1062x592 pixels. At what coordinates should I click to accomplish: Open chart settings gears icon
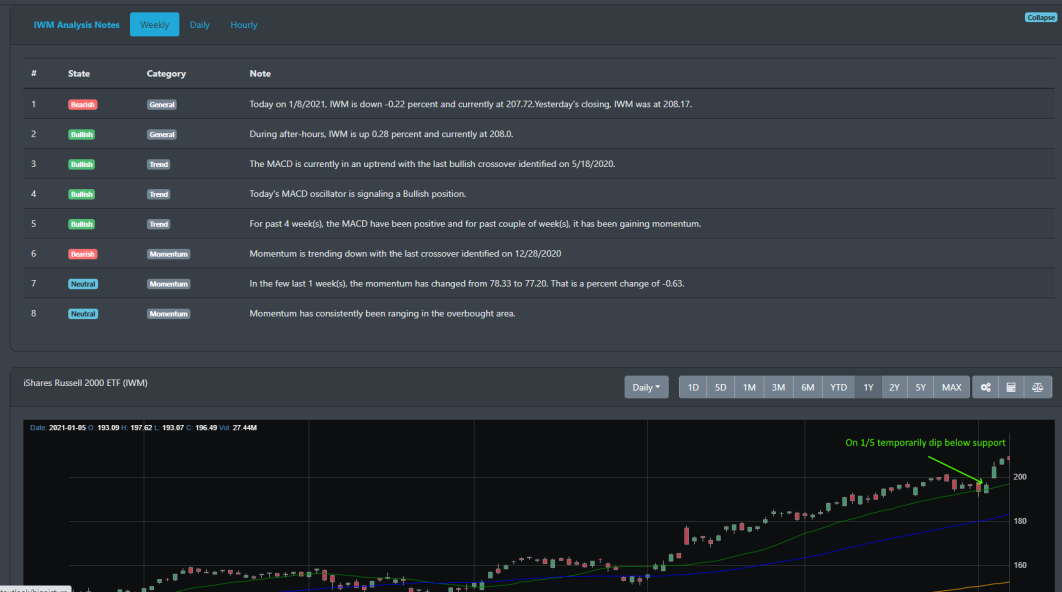coord(985,387)
